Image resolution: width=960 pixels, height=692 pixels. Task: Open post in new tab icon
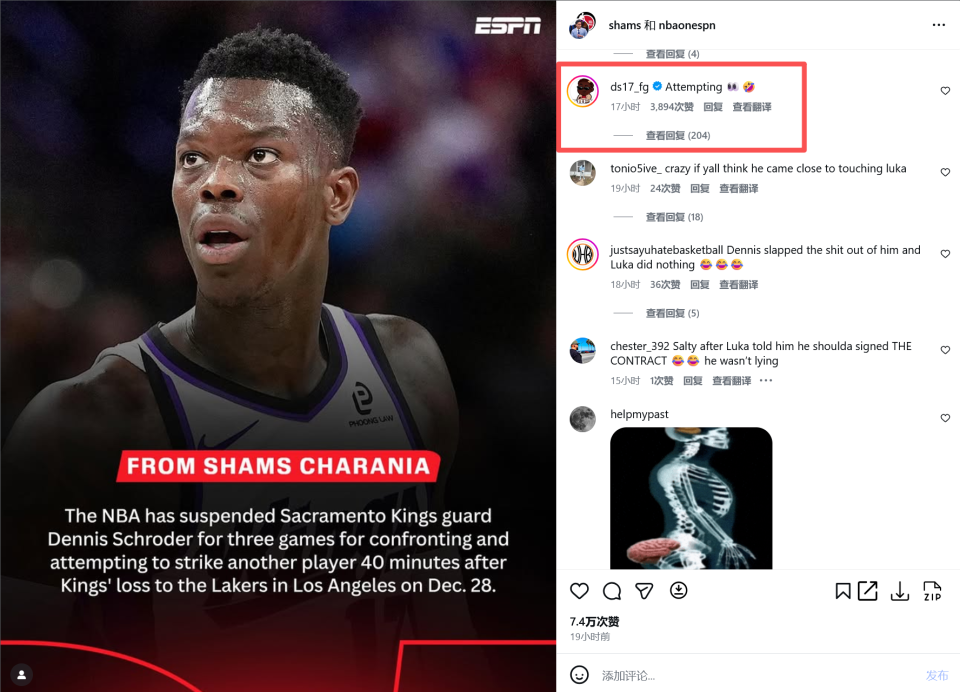[868, 591]
